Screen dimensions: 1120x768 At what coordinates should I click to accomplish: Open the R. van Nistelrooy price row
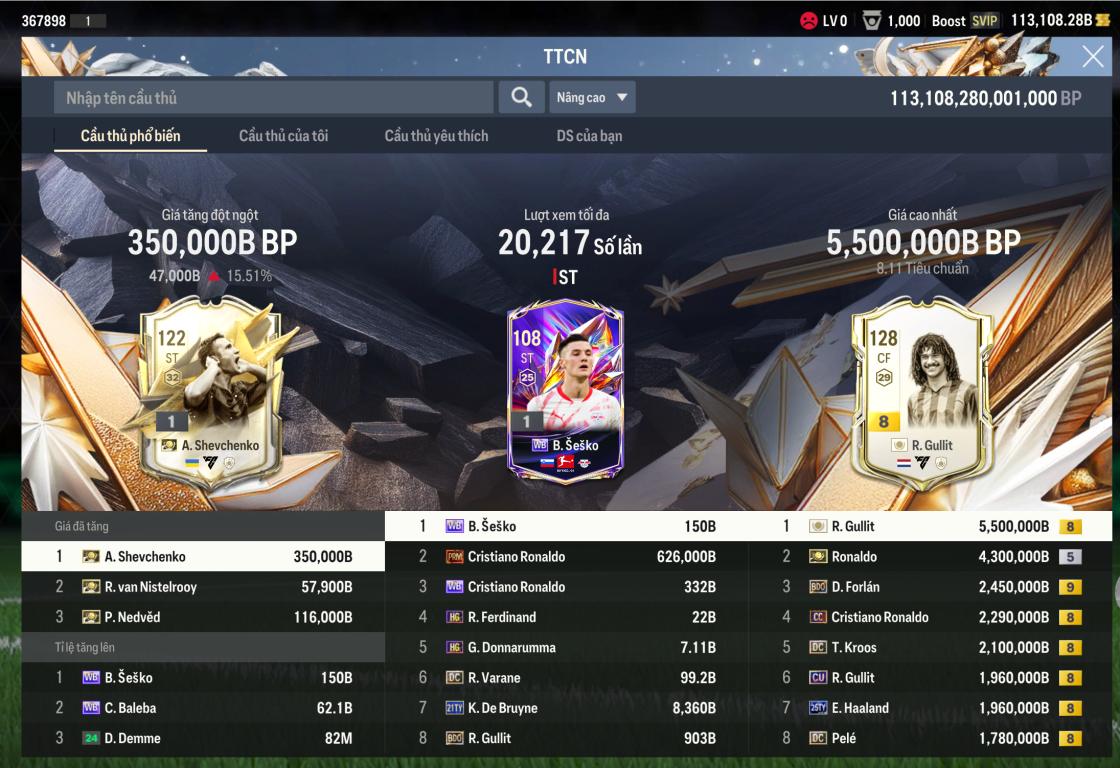coord(203,587)
